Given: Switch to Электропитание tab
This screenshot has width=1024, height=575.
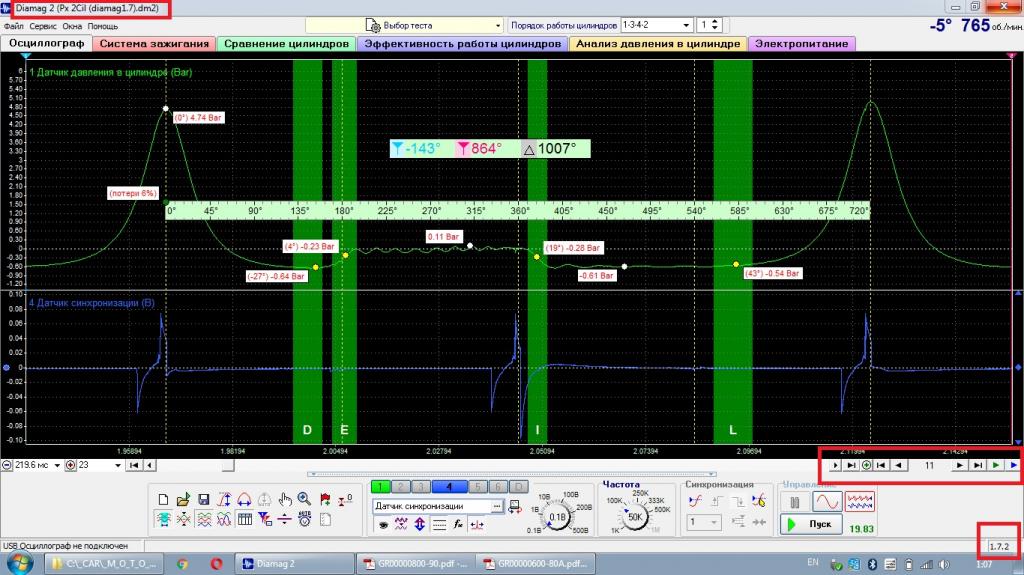Looking at the screenshot, I should click(x=801, y=44).
